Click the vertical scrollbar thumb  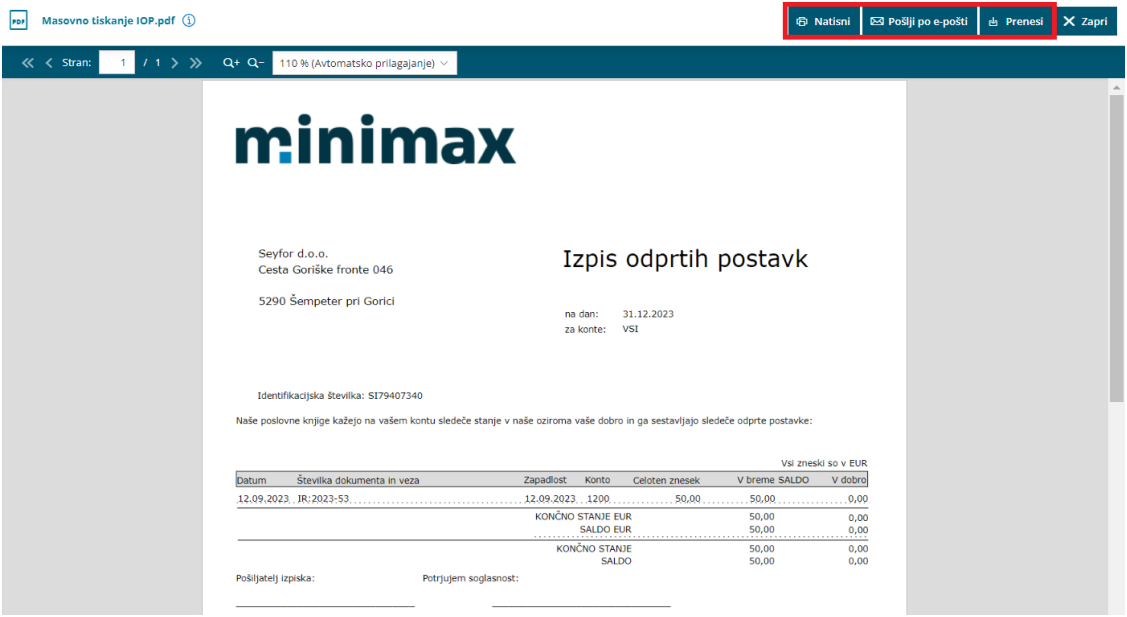pyautogui.click(x=1116, y=248)
